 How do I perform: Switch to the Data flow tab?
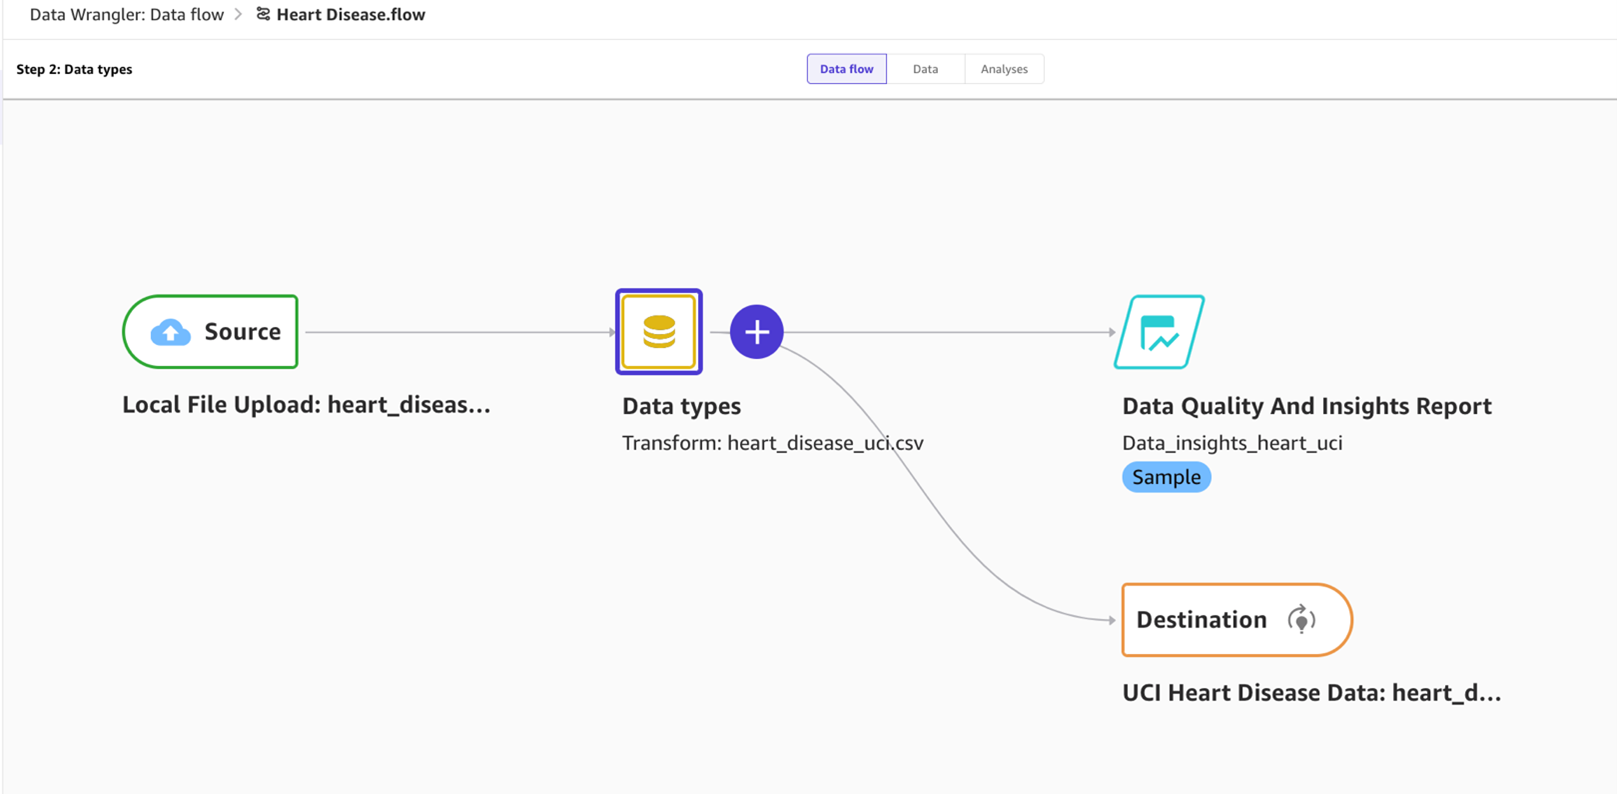point(846,69)
